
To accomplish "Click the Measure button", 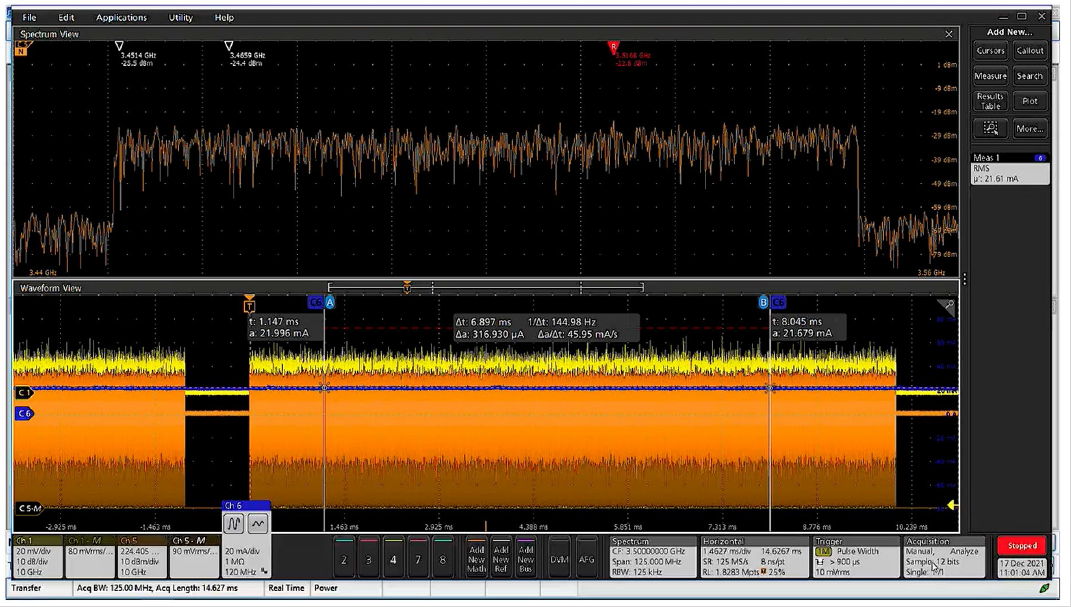I will (x=990, y=76).
